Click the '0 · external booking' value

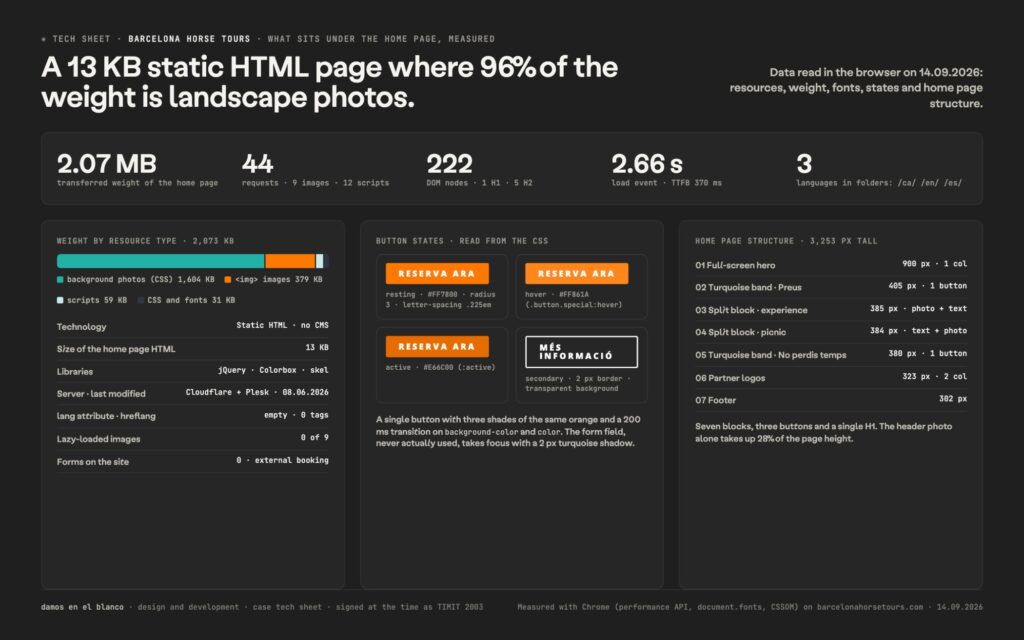tap(282, 460)
